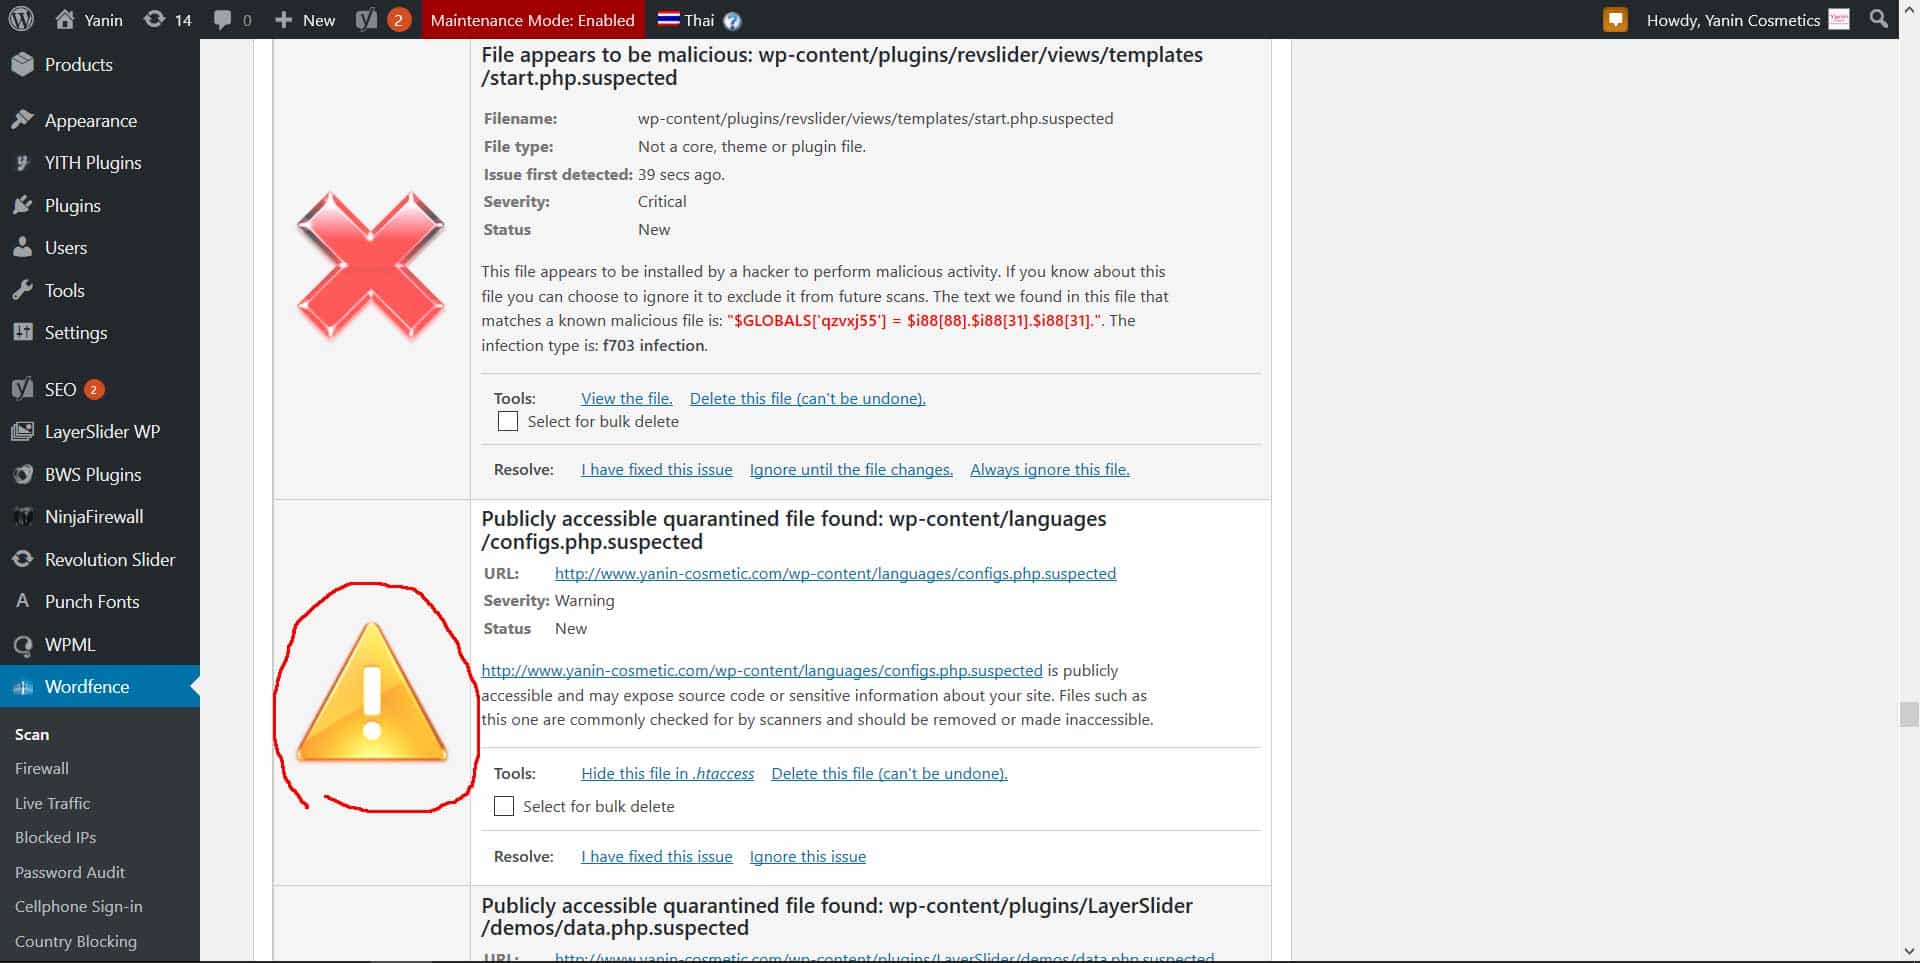Click the Settings sliders icon
Viewport: 1920px width, 963px height.
coord(23,332)
